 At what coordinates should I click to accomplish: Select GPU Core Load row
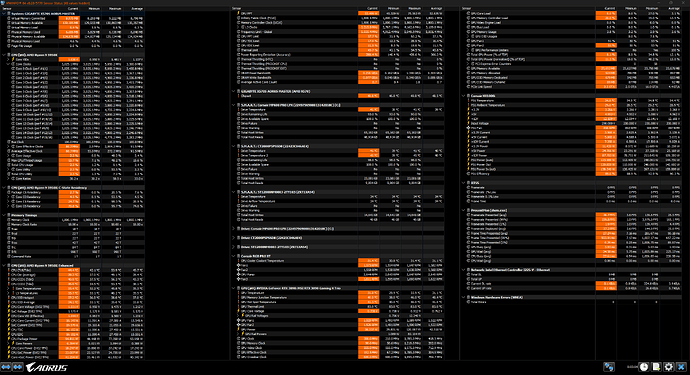[x=571, y=14]
